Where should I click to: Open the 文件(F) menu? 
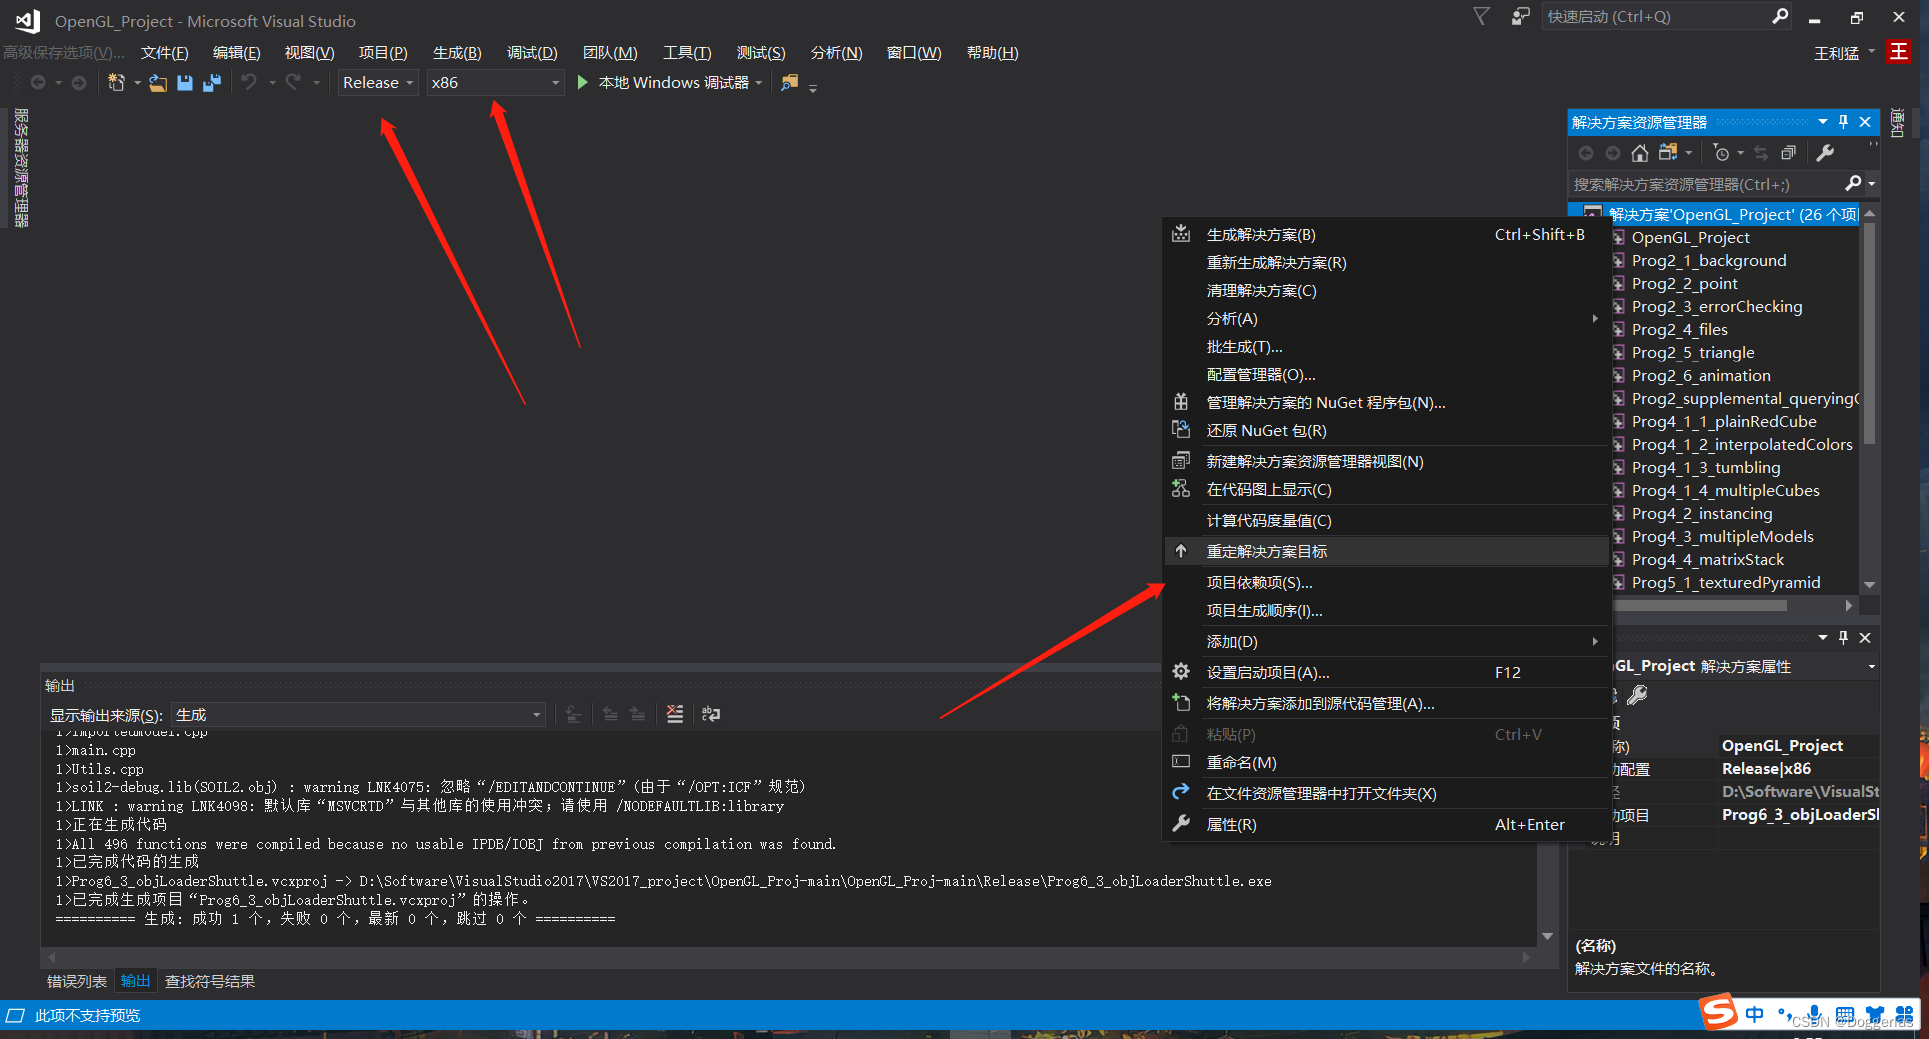164,52
